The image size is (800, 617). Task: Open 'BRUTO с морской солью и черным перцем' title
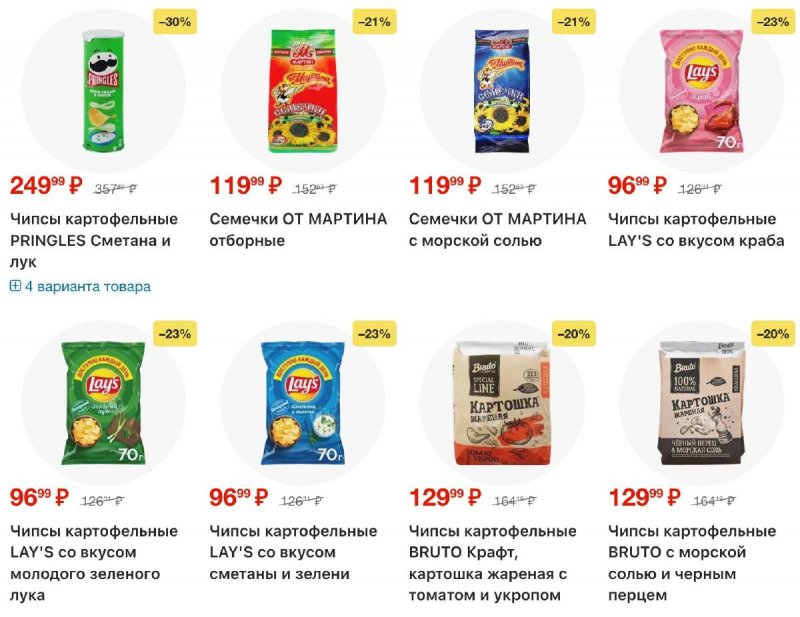pos(692,563)
